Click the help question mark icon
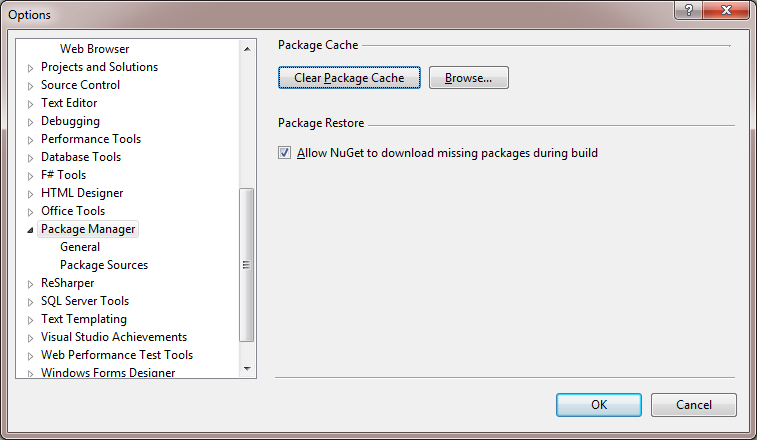The width and height of the screenshot is (757, 440). (x=689, y=10)
